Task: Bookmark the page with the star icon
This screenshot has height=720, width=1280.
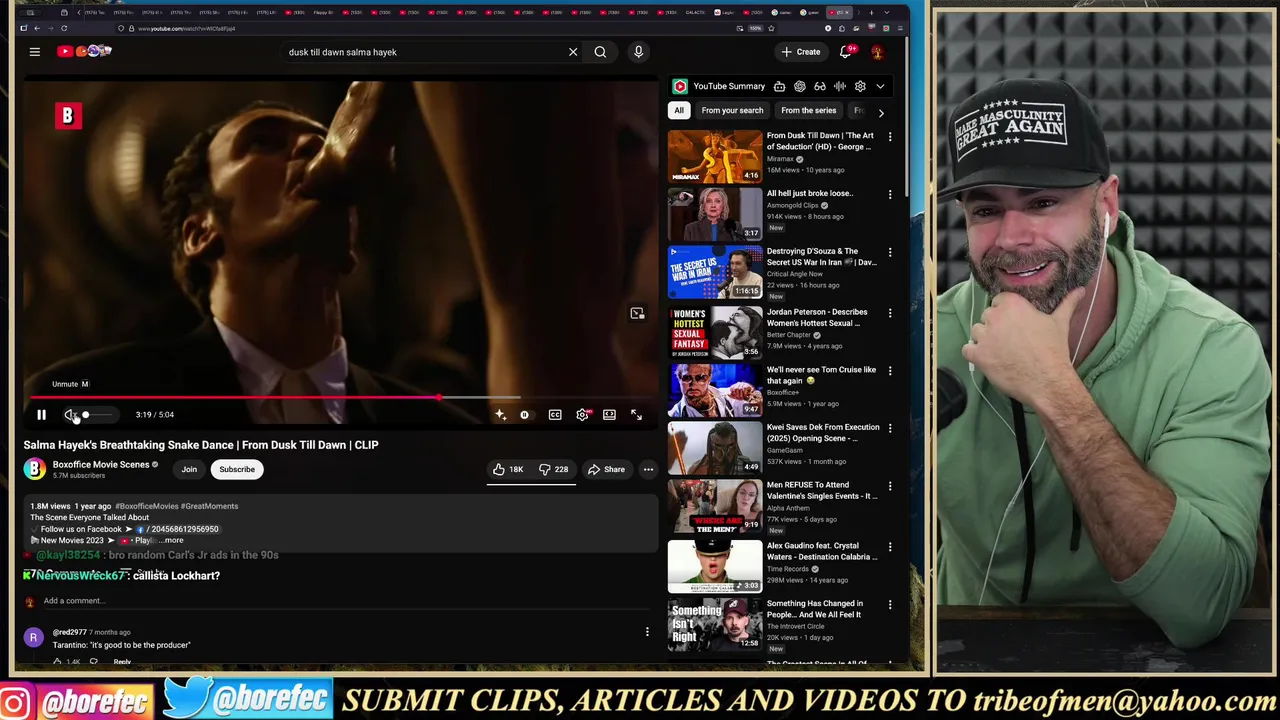Action: 771,28
